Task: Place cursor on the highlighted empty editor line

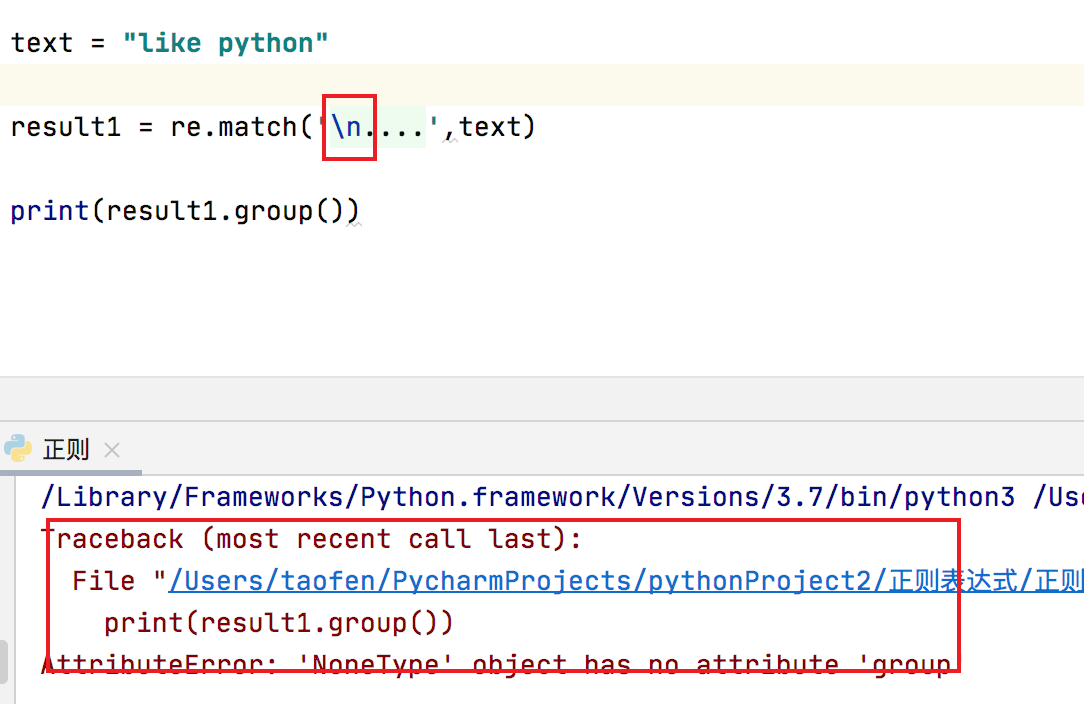Action: [x=542, y=86]
